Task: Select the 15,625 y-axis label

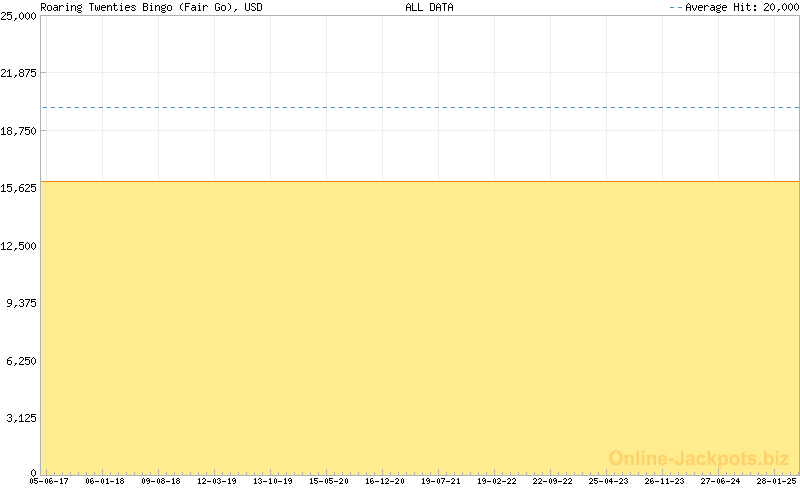Action: point(19,188)
